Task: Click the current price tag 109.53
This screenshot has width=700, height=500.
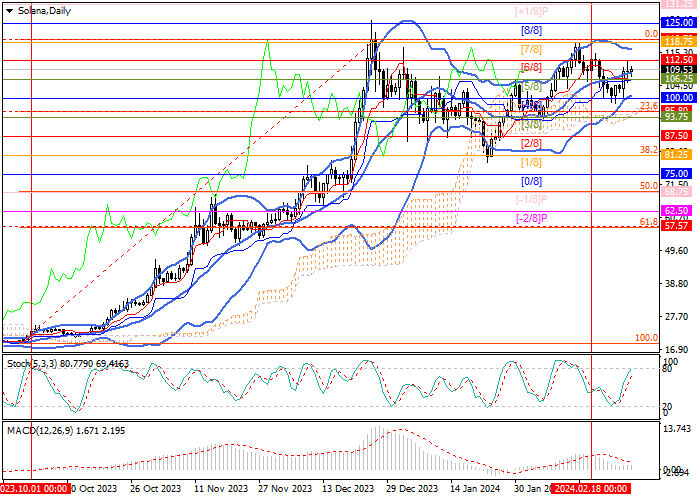Action: 678,70
